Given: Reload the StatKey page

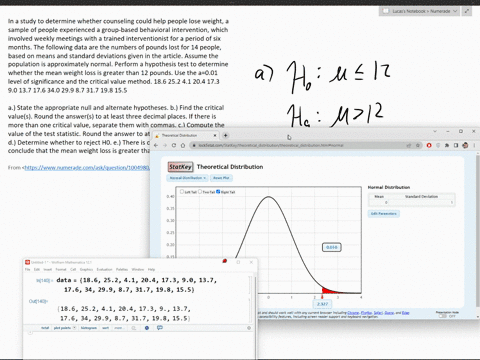Looking at the screenshot, I should coord(174,145).
